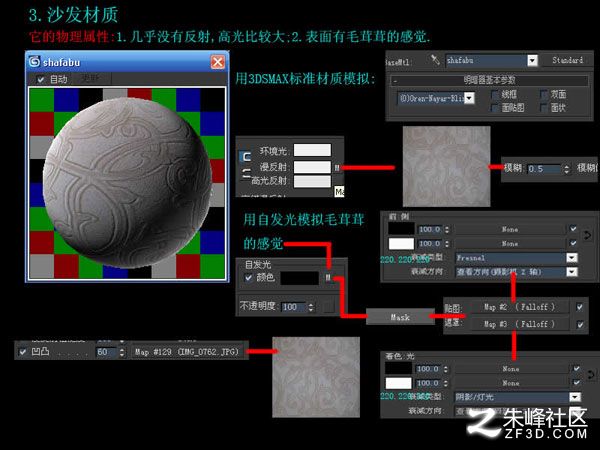Screen dimensions: 600x450
Task: Click the M map button next to self-illumination color
Action: pyautogui.click(x=328, y=277)
